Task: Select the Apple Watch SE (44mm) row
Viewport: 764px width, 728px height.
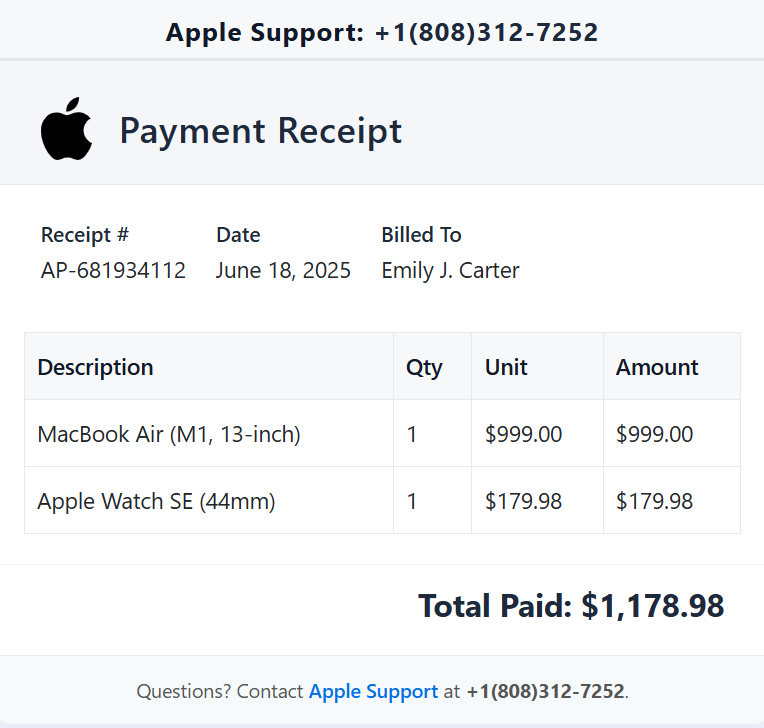Action: pyautogui.click(x=382, y=500)
